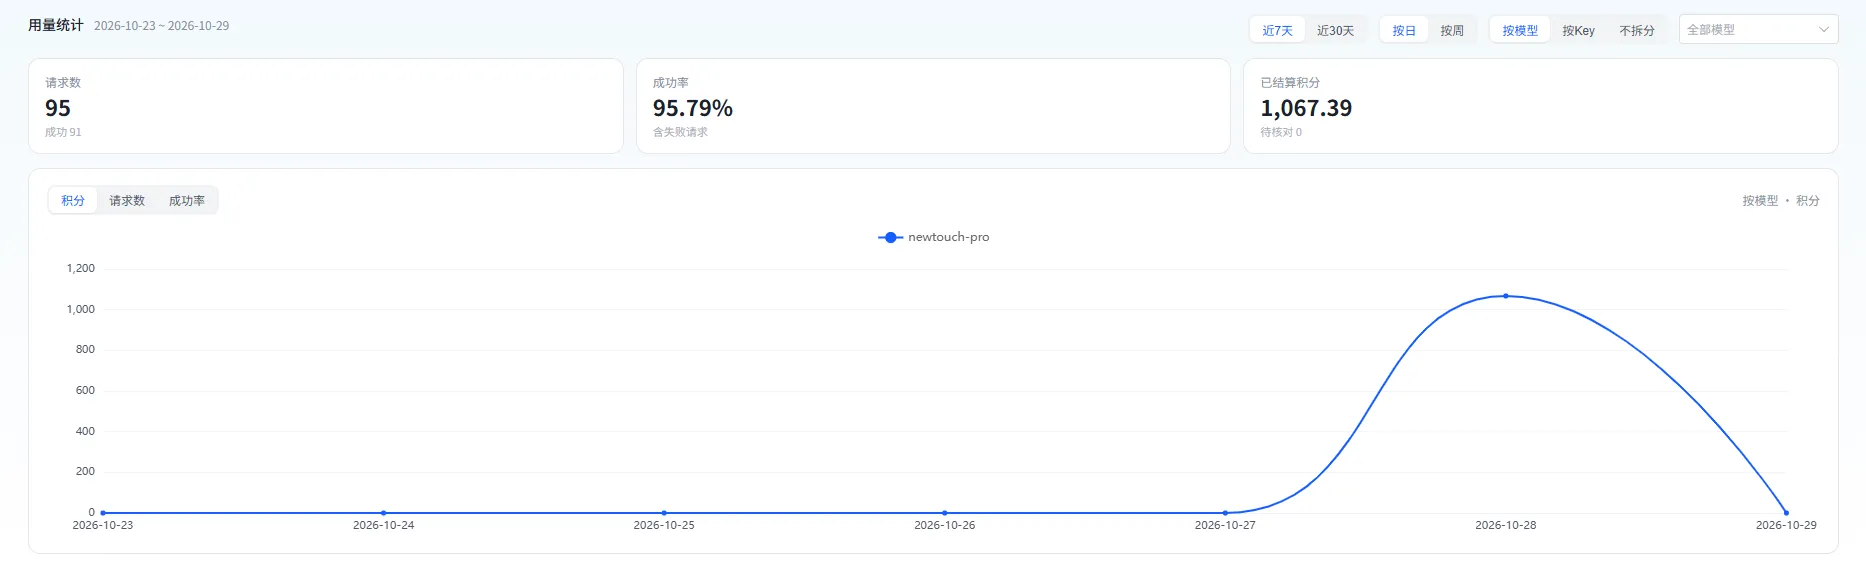This screenshot has height=579, width=1866.
Task: Click the 1,200 y-axis label
Action: [81, 268]
